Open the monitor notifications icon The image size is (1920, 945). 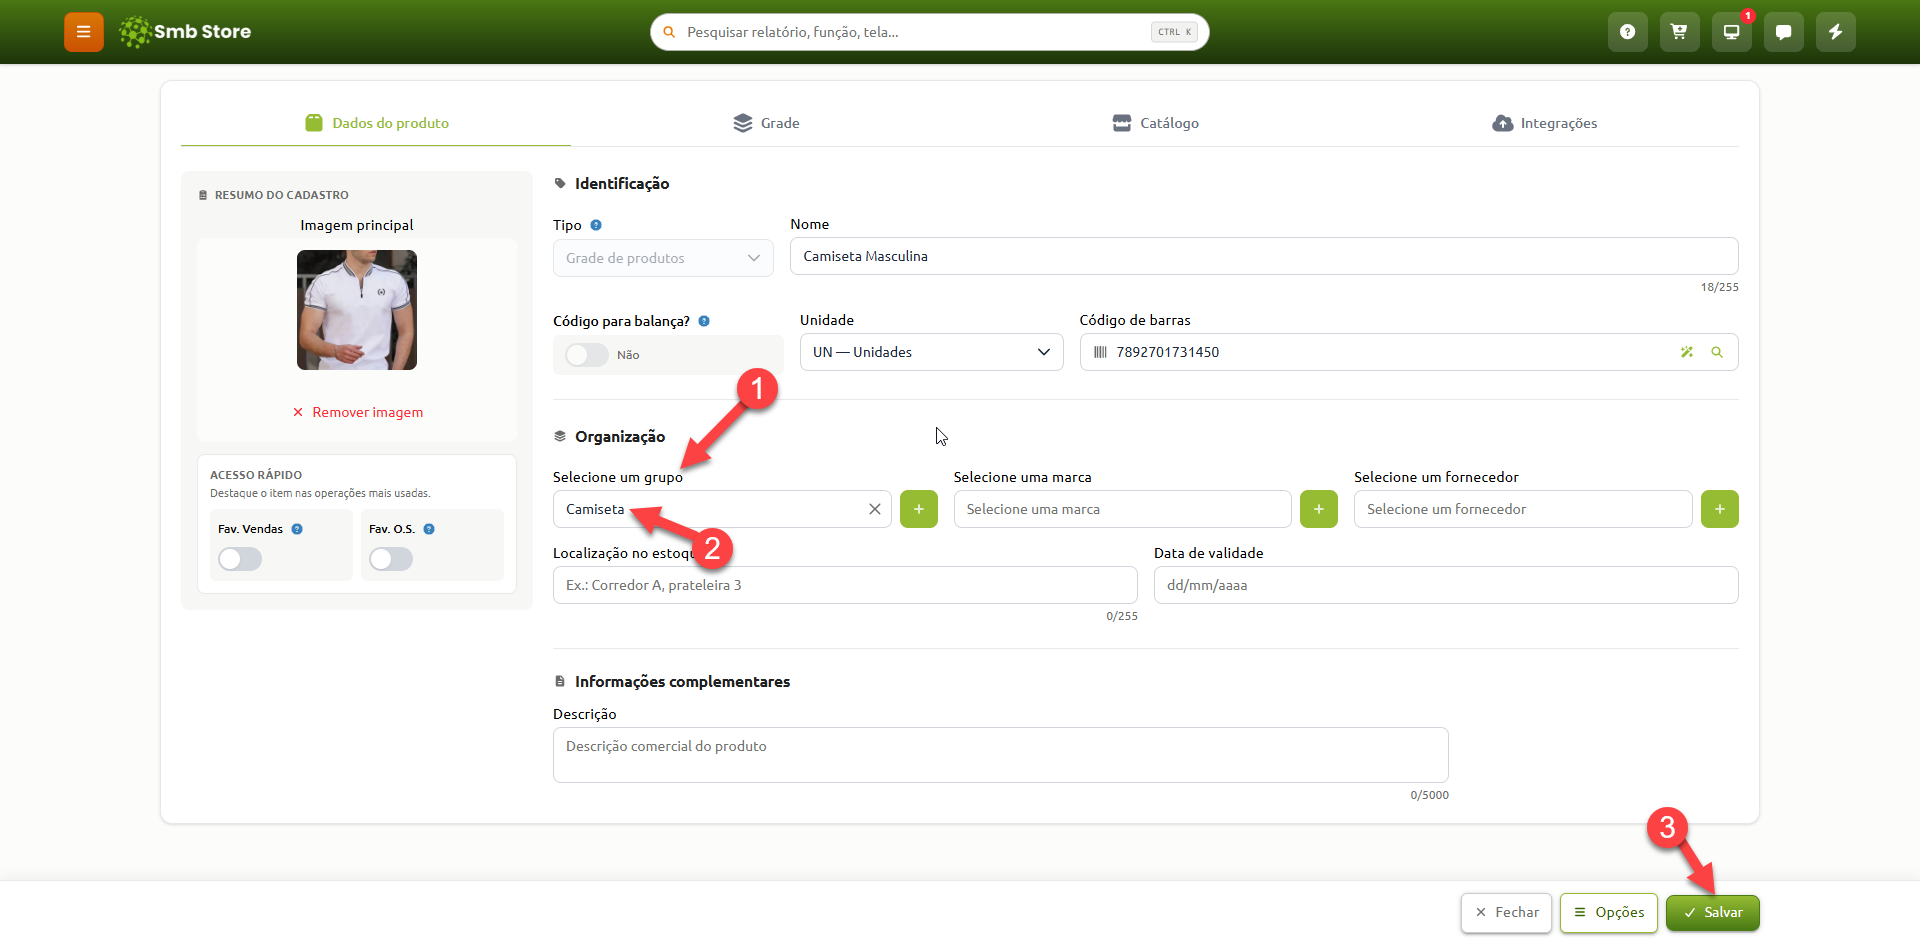[x=1732, y=32]
